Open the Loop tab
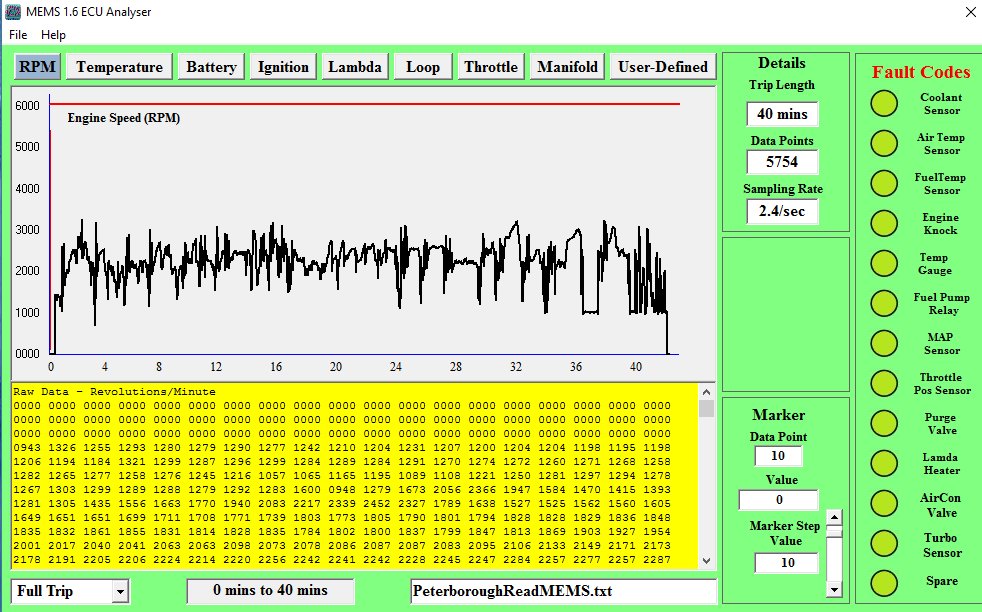 point(423,66)
